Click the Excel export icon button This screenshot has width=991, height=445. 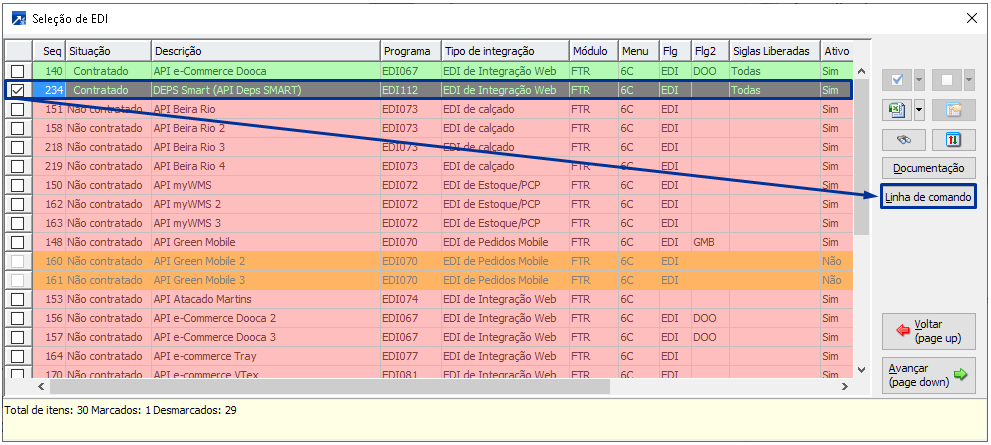[895, 110]
